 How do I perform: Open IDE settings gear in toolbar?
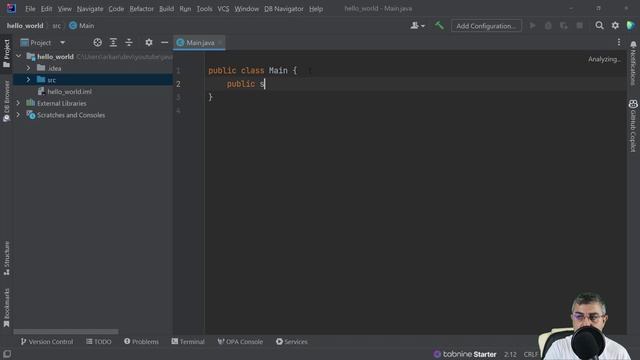[x=615, y=26]
